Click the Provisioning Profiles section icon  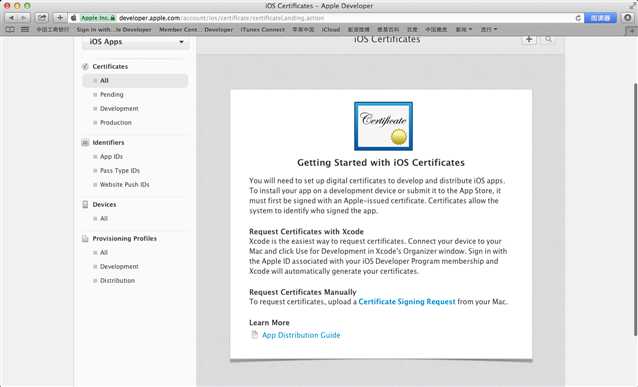(x=85, y=238)
